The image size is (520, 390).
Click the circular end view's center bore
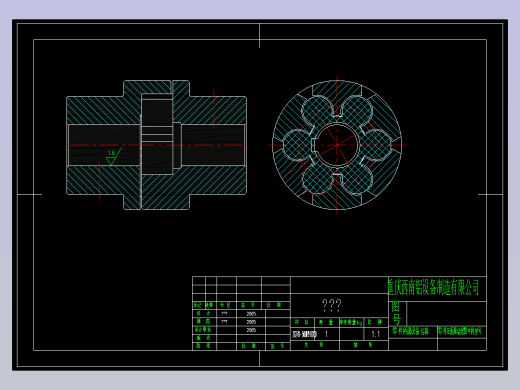tap(337, 145)
